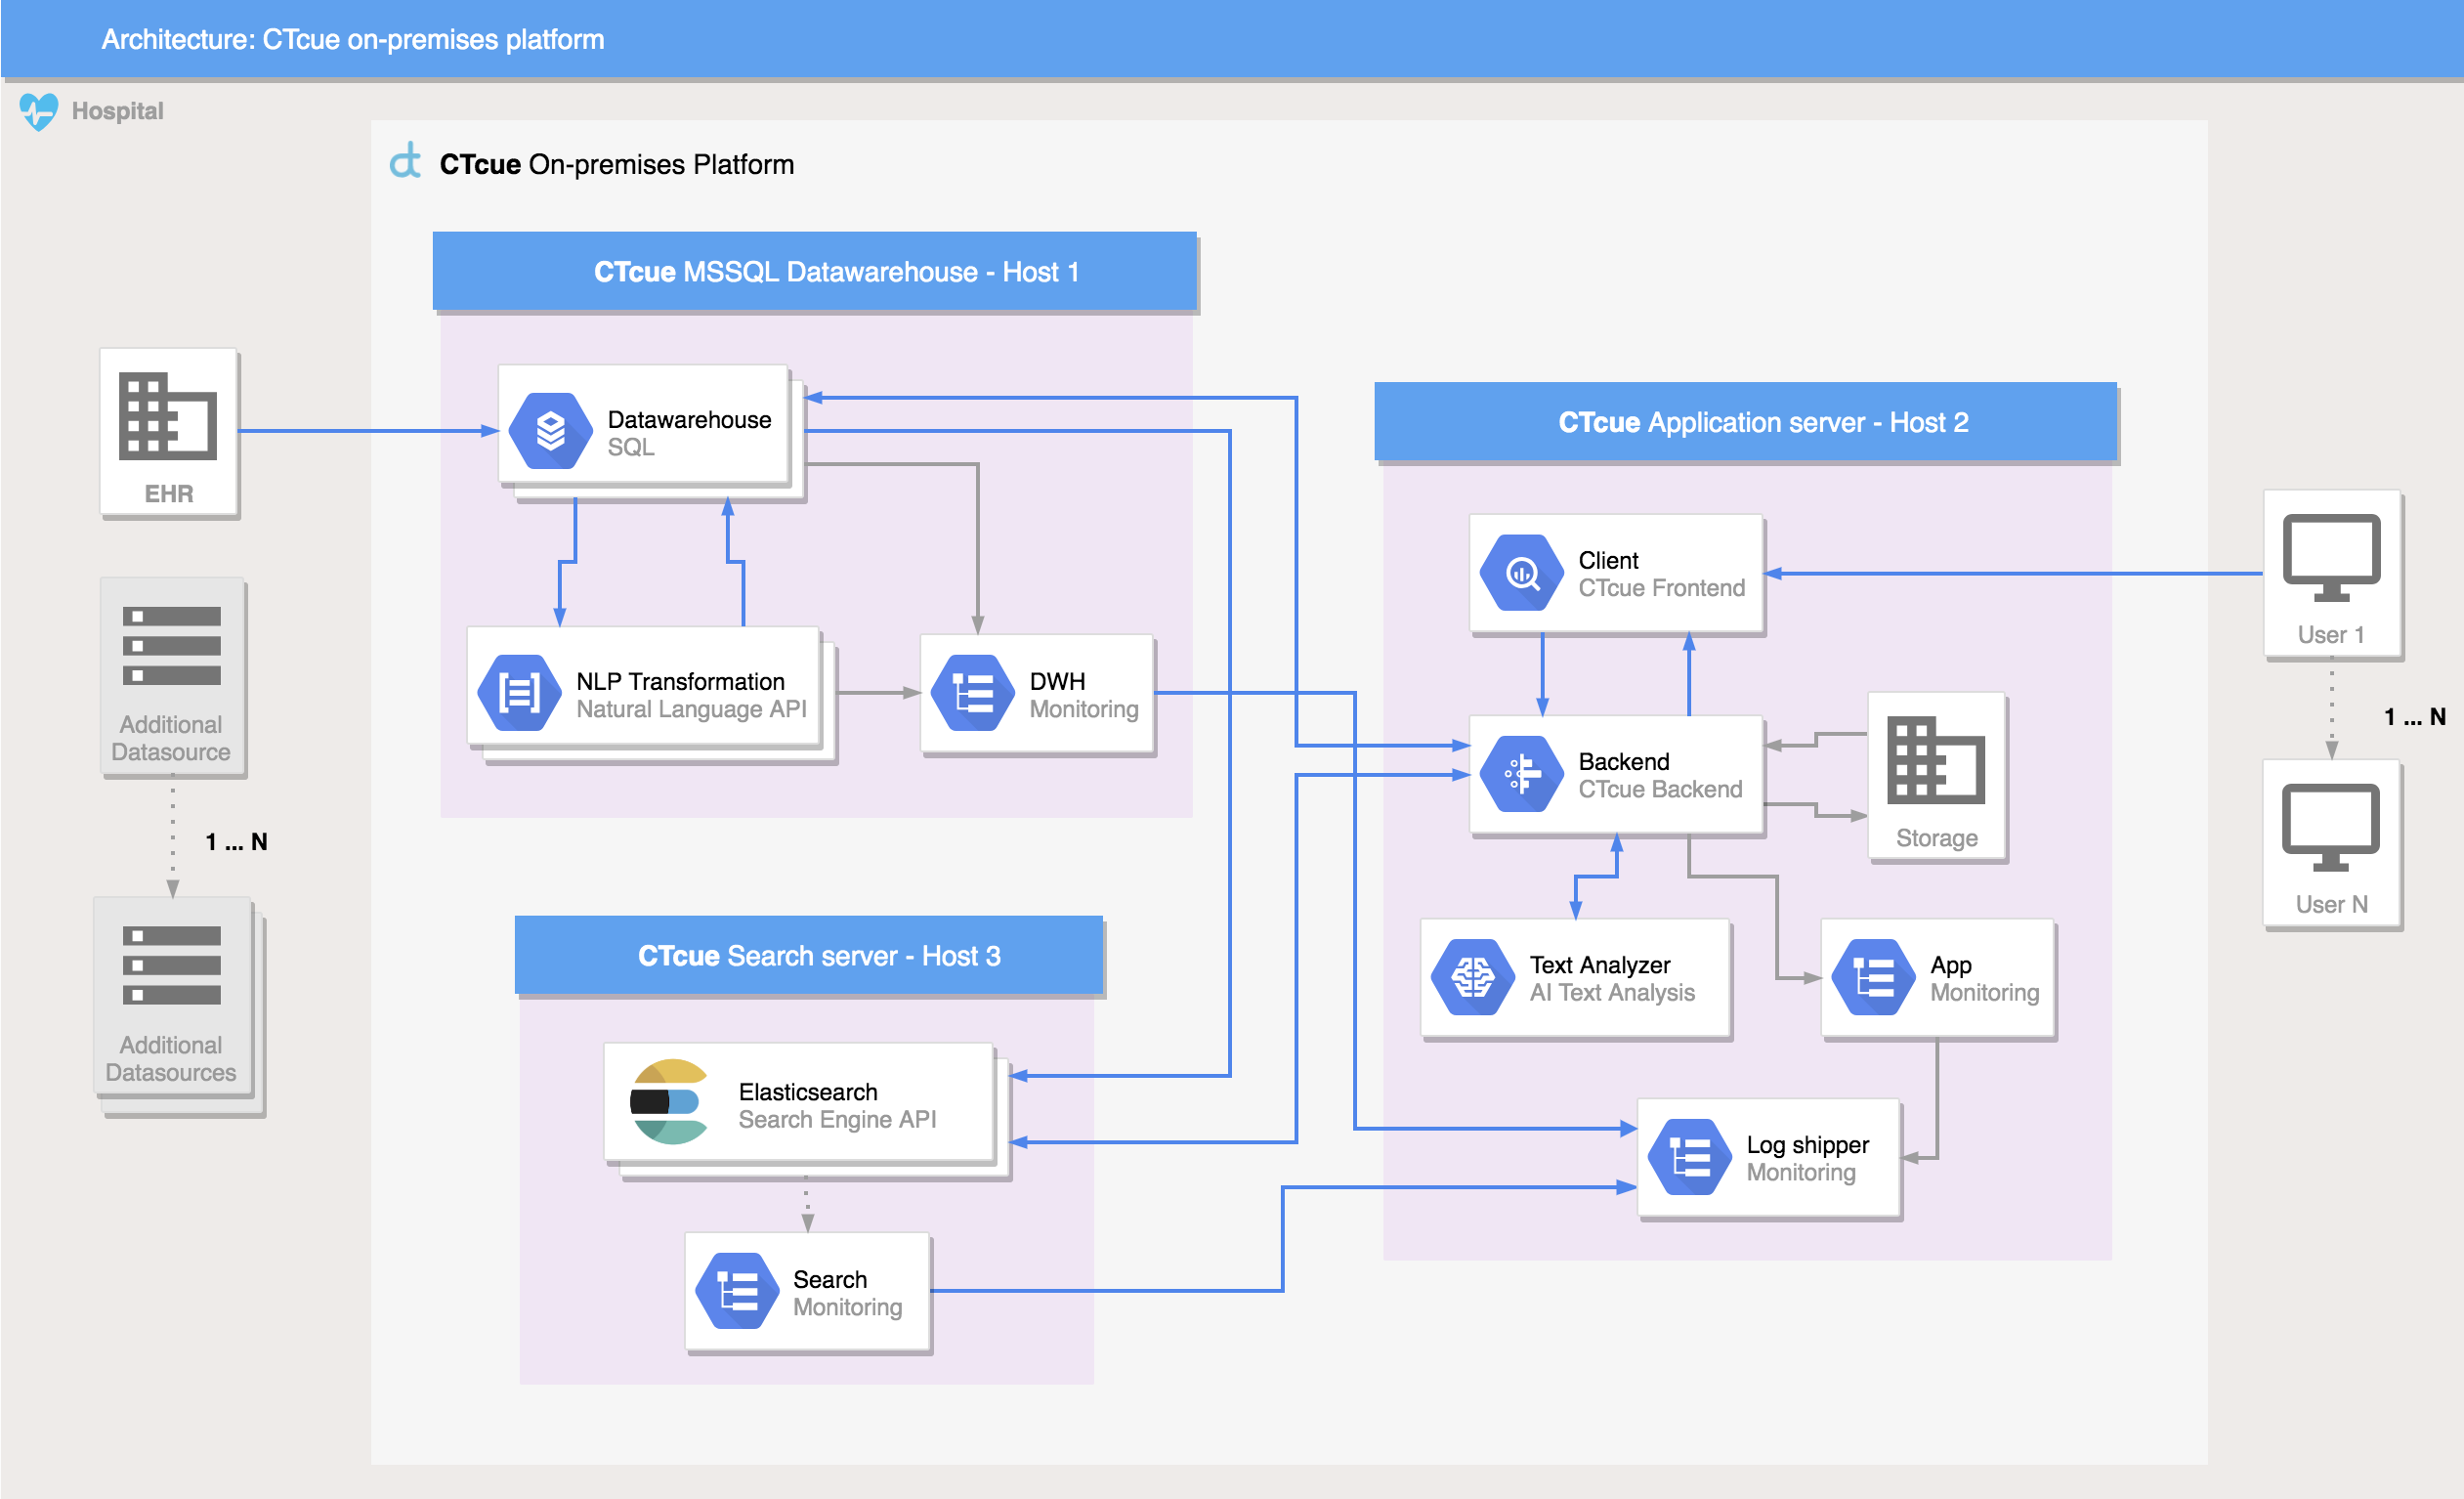Click the CTcue logo icon
This screenshot has width=2464, height=1499.
(x=405, y=162)
